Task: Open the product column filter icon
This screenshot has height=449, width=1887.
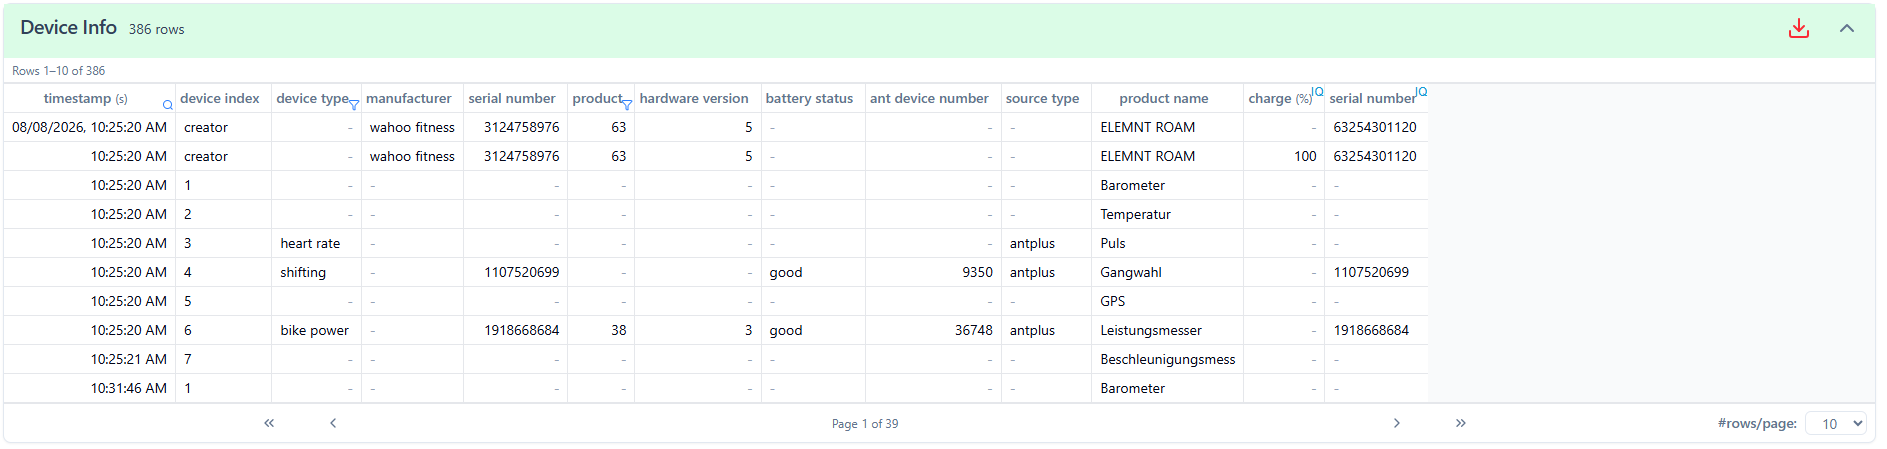Action: click(627, 105)
